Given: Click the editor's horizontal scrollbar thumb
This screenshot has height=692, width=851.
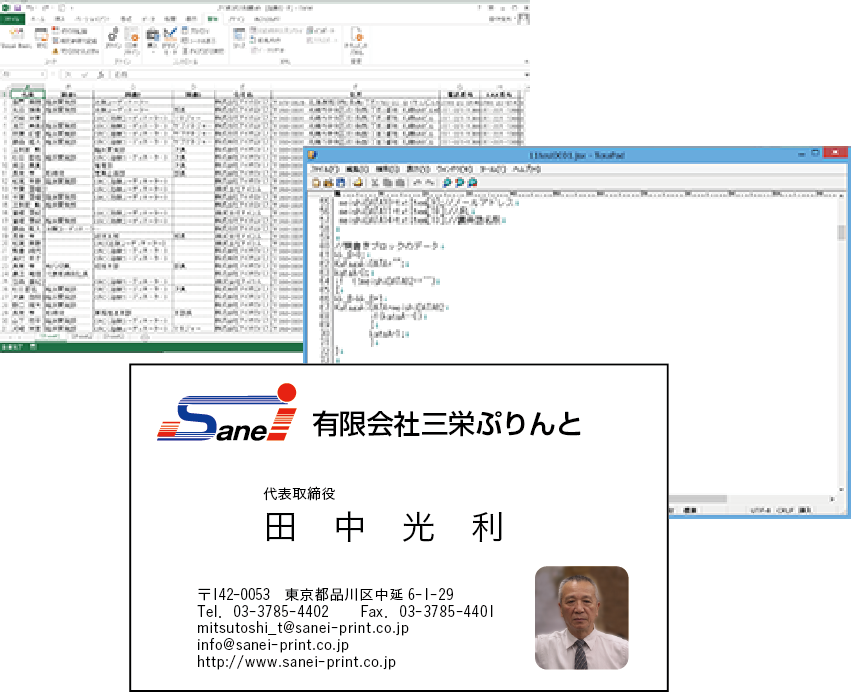Looking at the screenshot, I should click(698, 499).
